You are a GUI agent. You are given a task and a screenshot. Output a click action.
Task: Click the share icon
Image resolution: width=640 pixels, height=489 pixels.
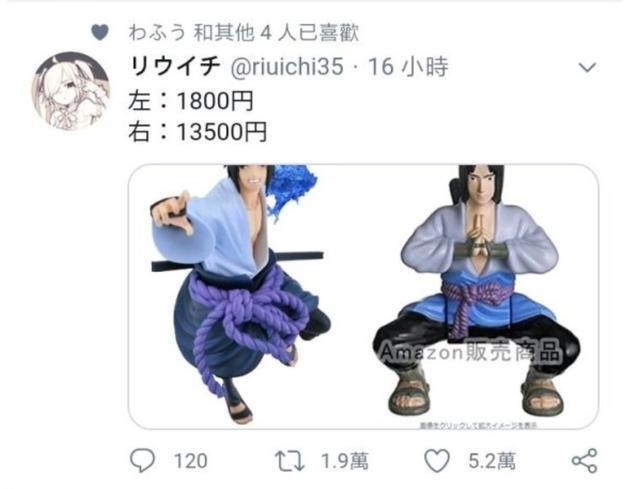[x=584, y=461]
